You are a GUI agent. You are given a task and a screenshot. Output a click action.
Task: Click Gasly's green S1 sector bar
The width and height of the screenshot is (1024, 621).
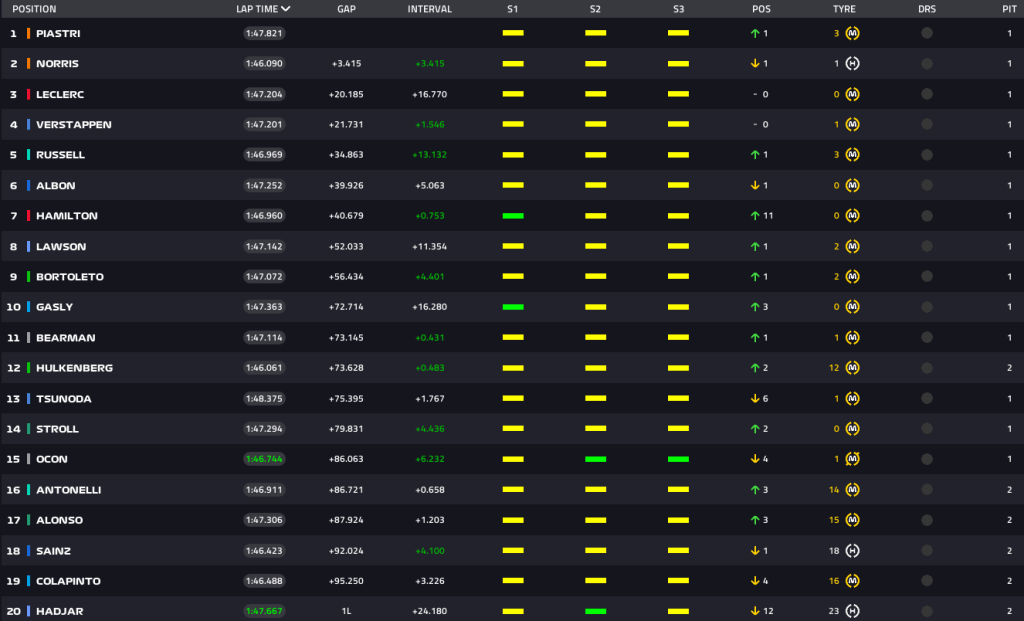pos(513,307)
